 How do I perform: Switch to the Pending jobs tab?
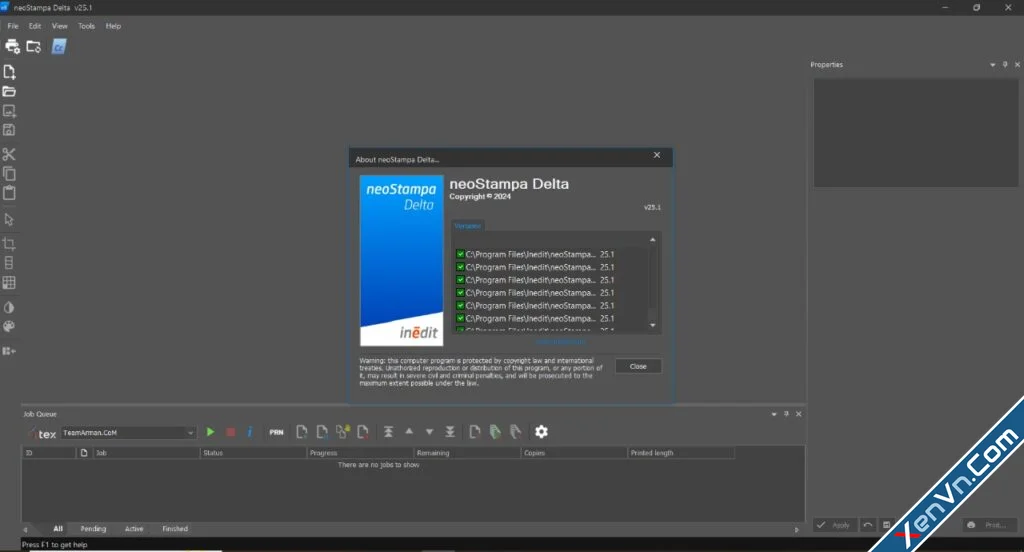93,528
